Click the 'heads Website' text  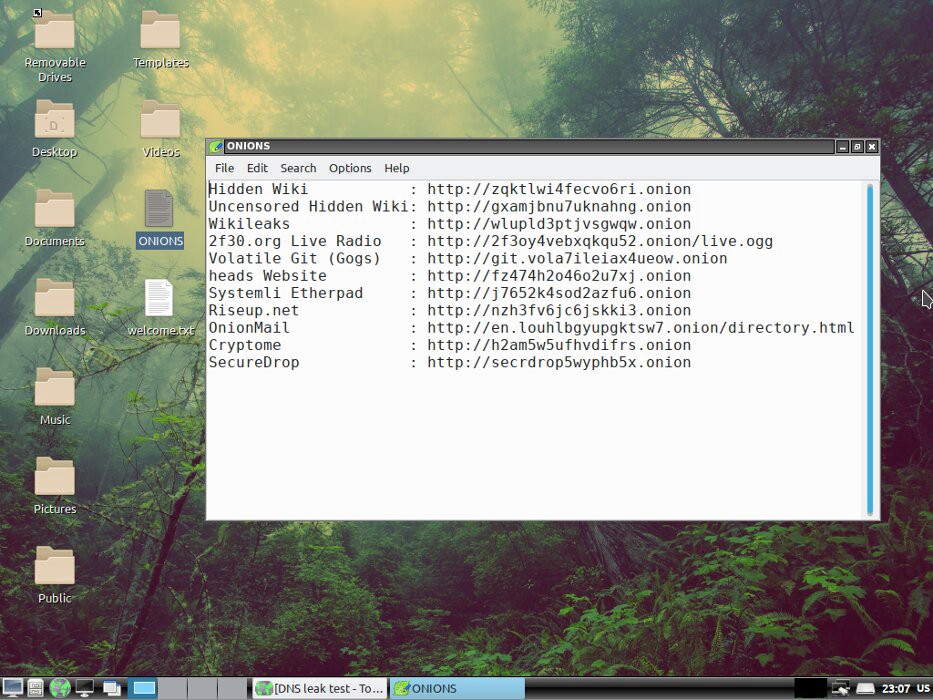(x=268, y=276)
